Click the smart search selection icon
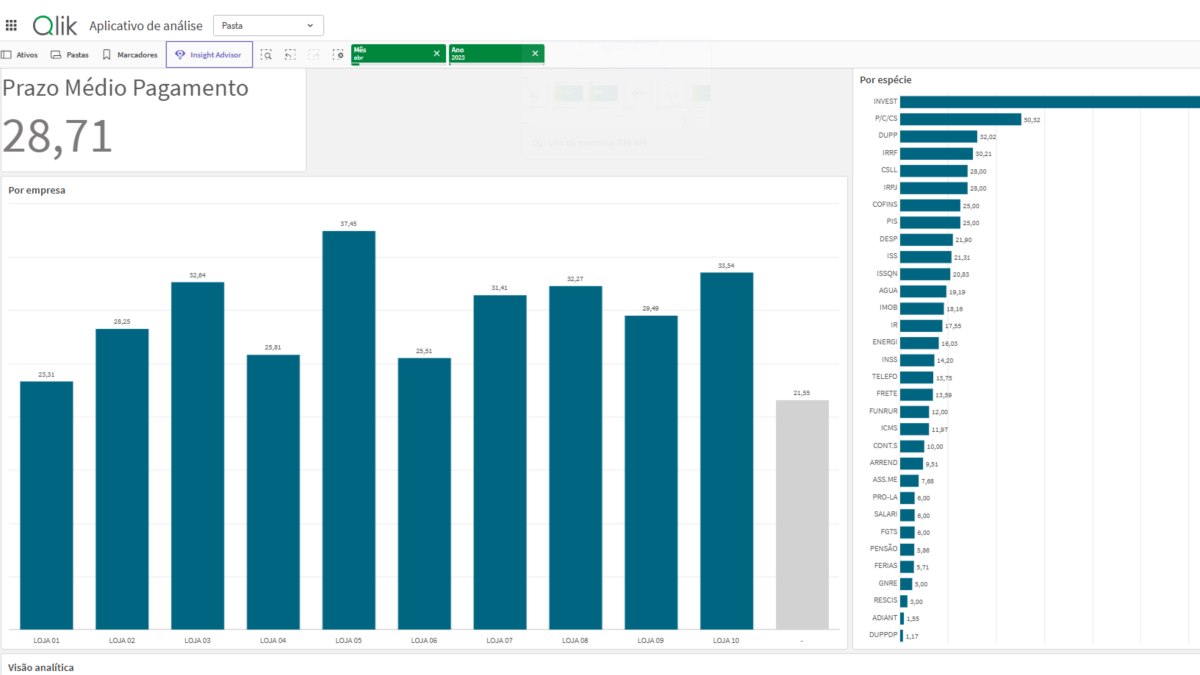Viewport: 1200px width, 675px height. coord(267,55)
